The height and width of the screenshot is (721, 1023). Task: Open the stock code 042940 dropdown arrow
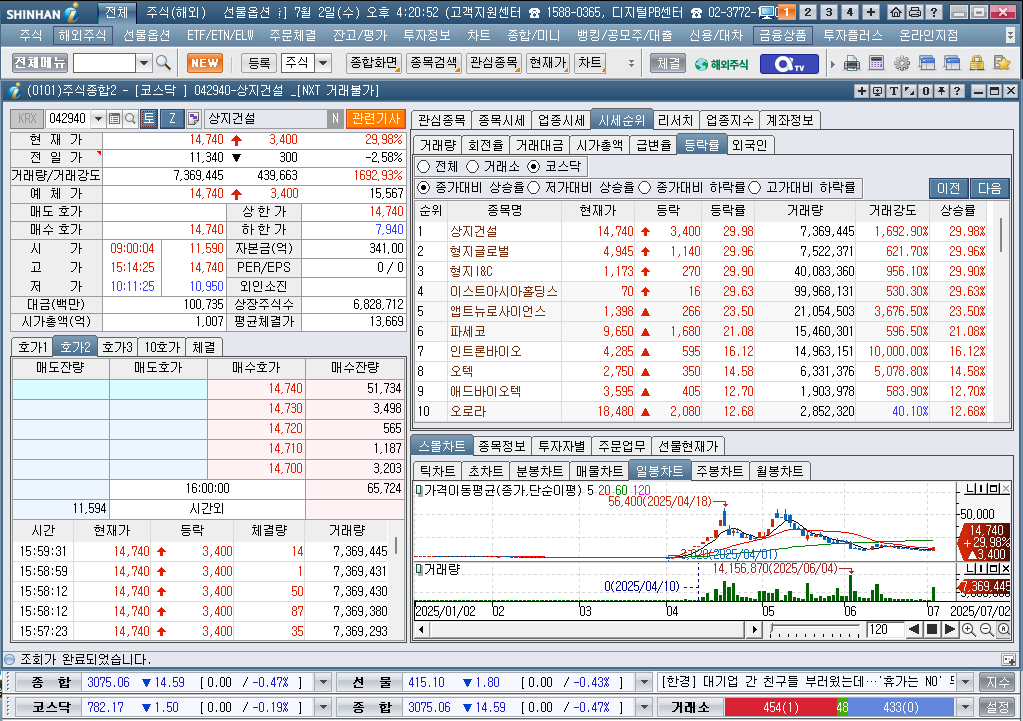pyautogui.click(x=98, y=119)
